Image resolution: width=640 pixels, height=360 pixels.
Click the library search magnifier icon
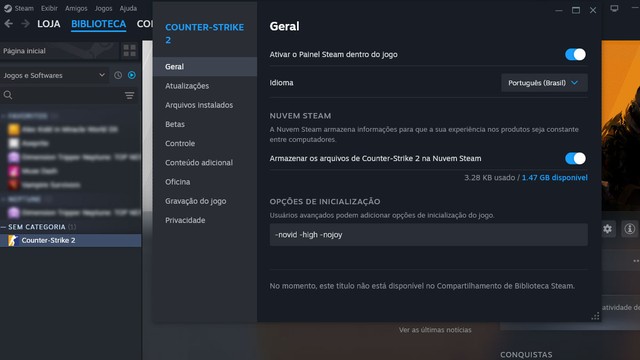tap(8, 95)
